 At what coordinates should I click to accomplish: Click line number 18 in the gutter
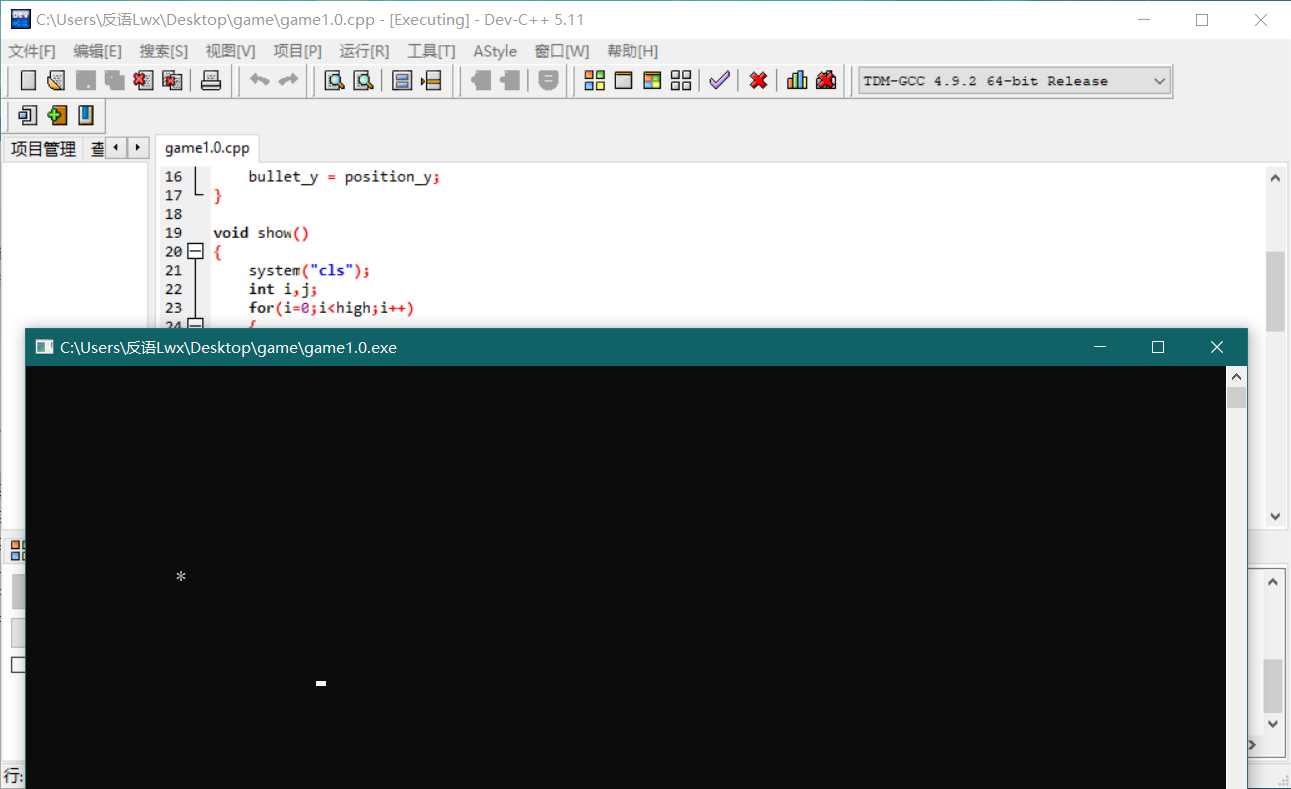coord(174,214)
